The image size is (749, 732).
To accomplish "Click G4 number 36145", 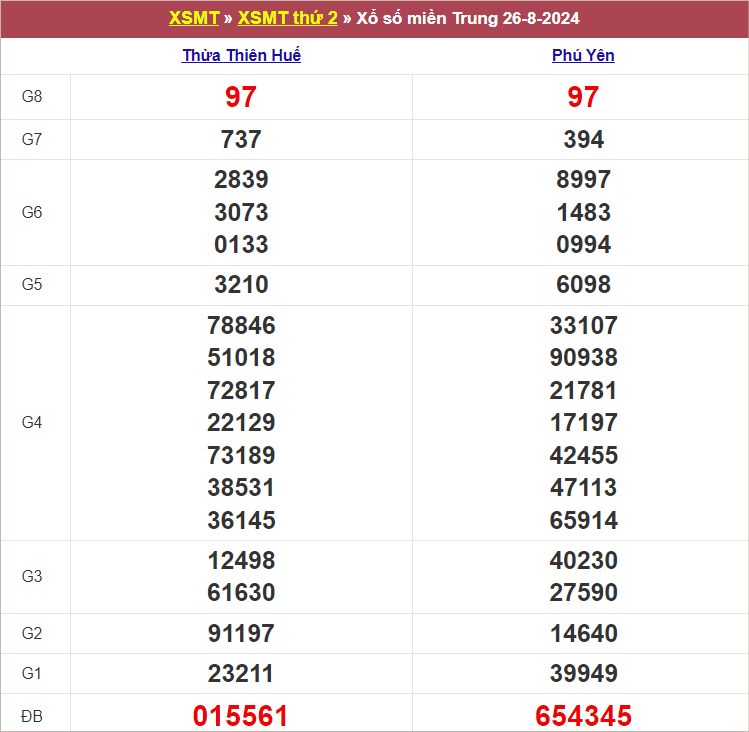I will [241, 520].
